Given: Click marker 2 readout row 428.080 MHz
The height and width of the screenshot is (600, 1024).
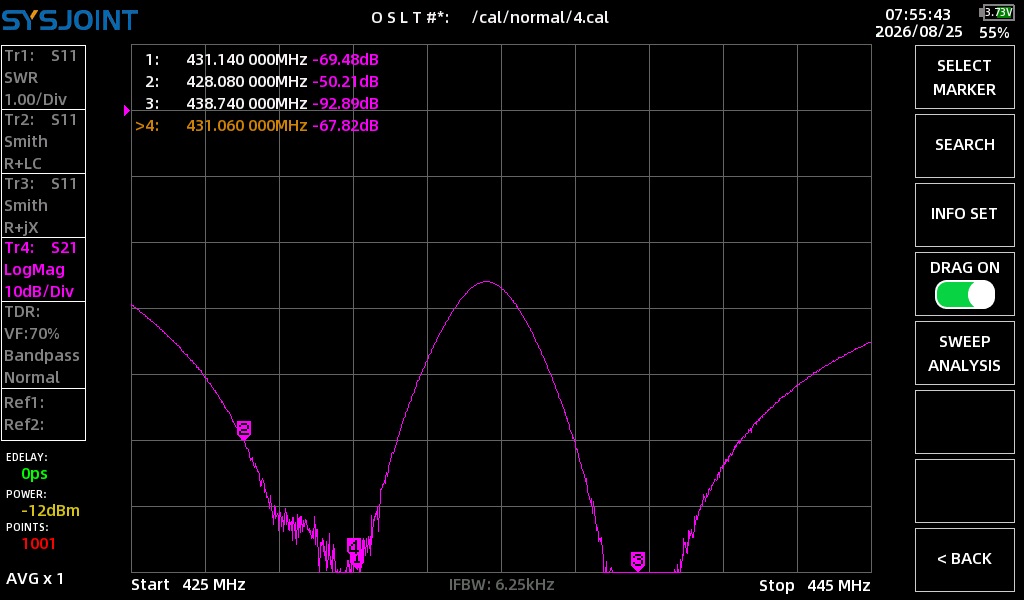Looking at the screenshot, I should pos(262,82).
